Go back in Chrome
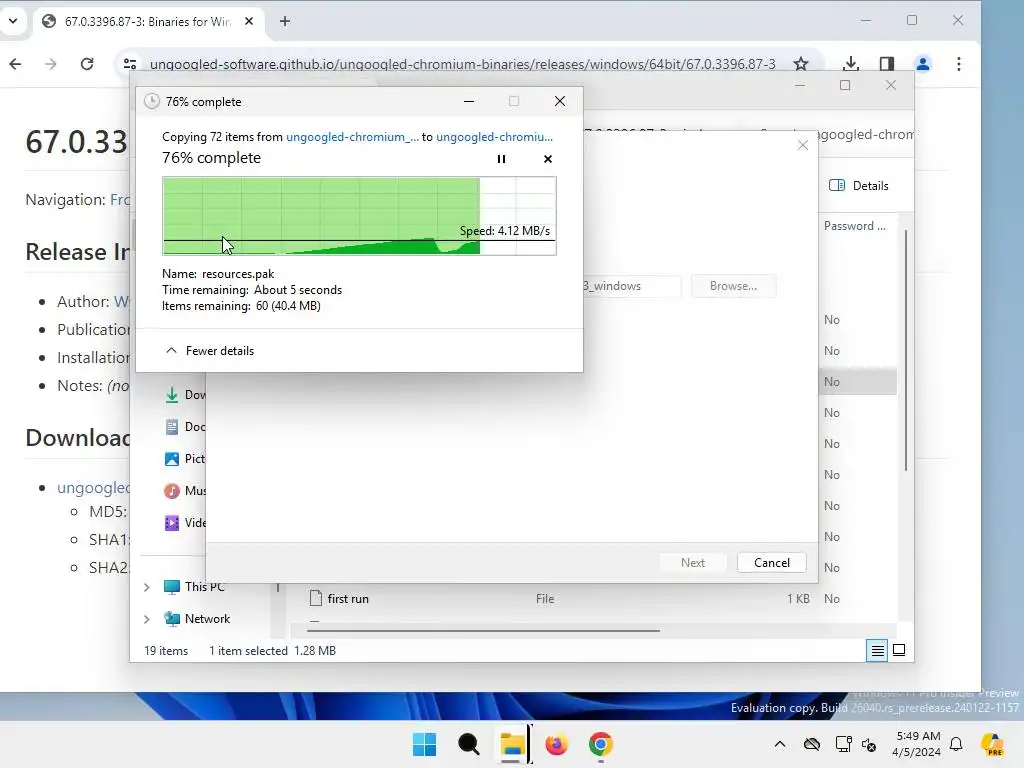This screenshot has width=1024, height=768. [x=15, y=64]
